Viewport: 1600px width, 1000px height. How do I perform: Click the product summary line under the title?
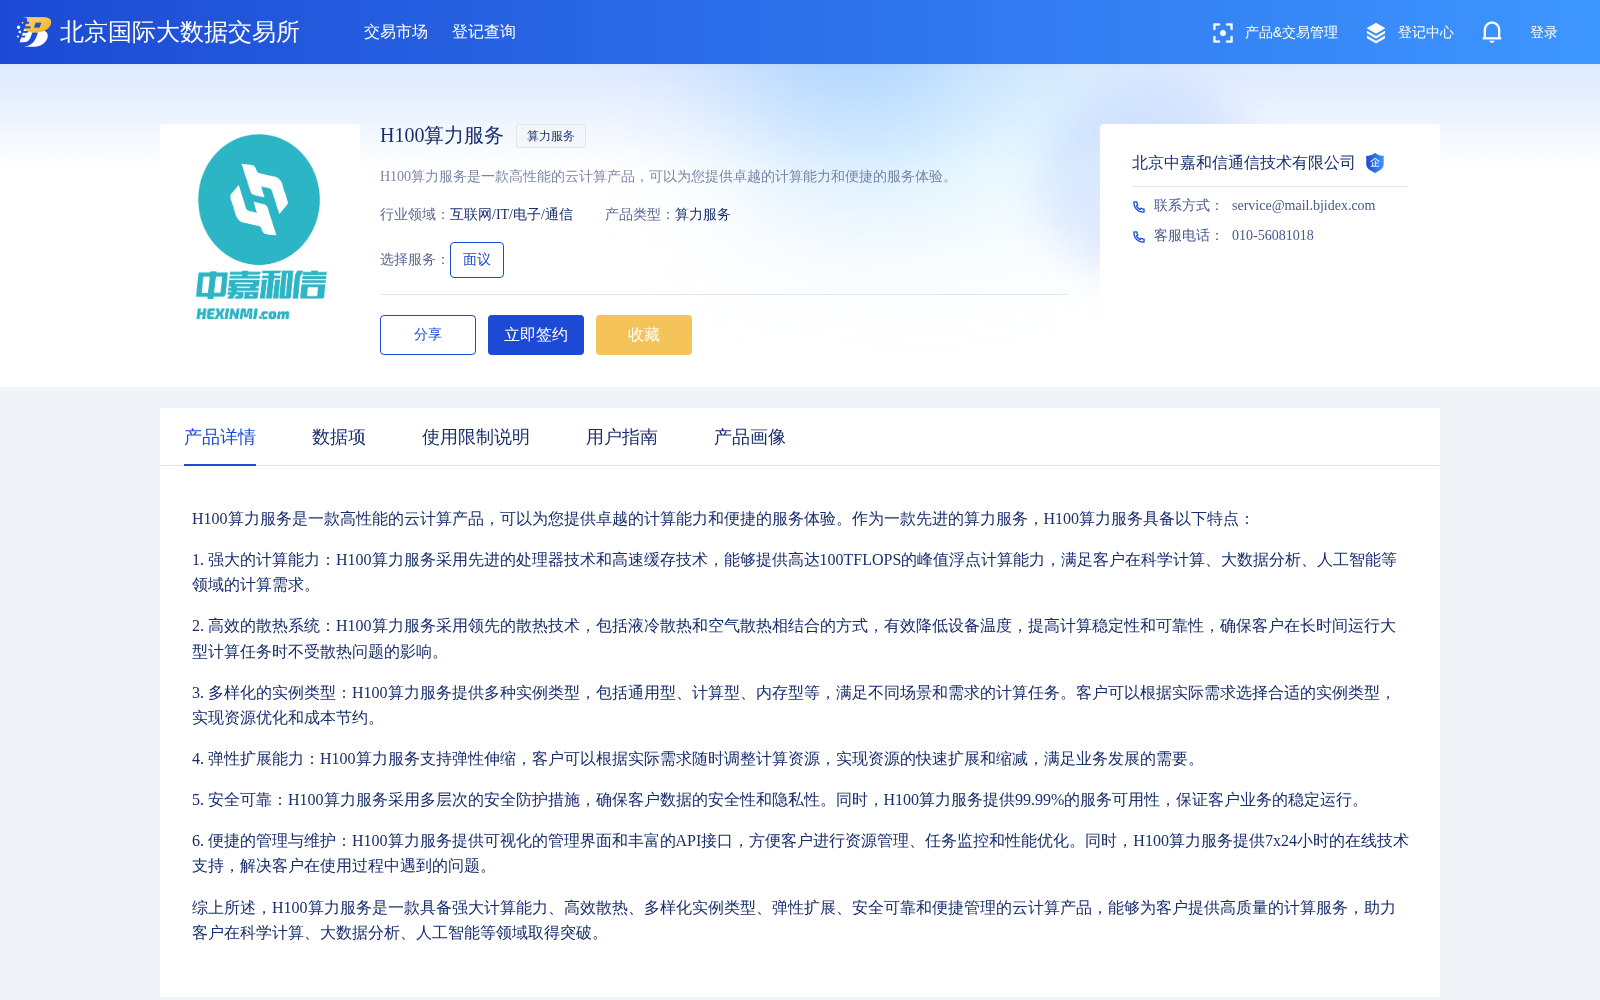tap(668, 176)
